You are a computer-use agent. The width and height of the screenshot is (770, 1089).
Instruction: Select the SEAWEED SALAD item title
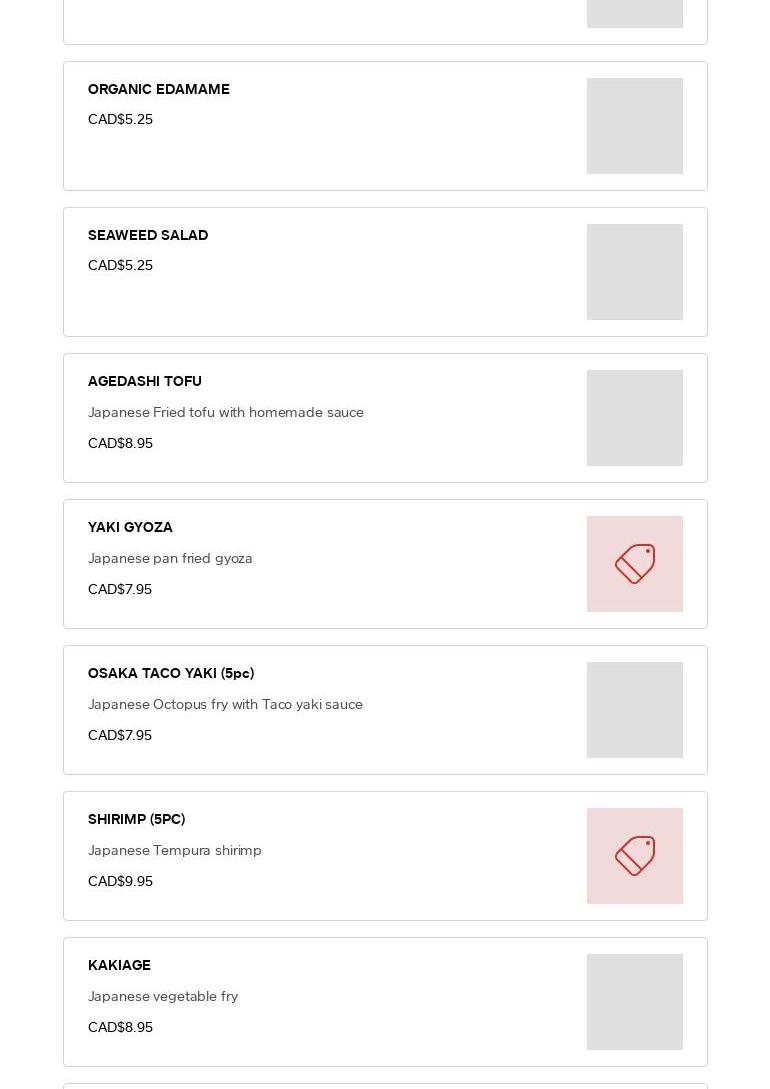pyautogui.click(x=148, y=235)
